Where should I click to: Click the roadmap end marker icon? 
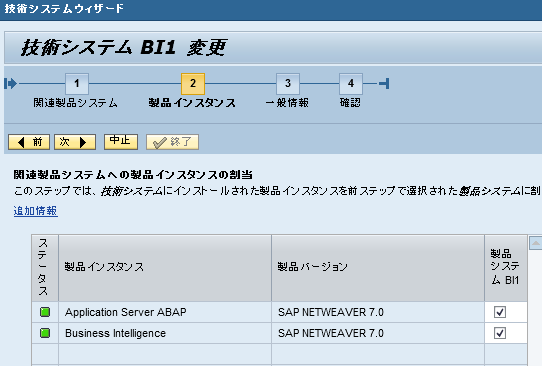click(384, 84)
